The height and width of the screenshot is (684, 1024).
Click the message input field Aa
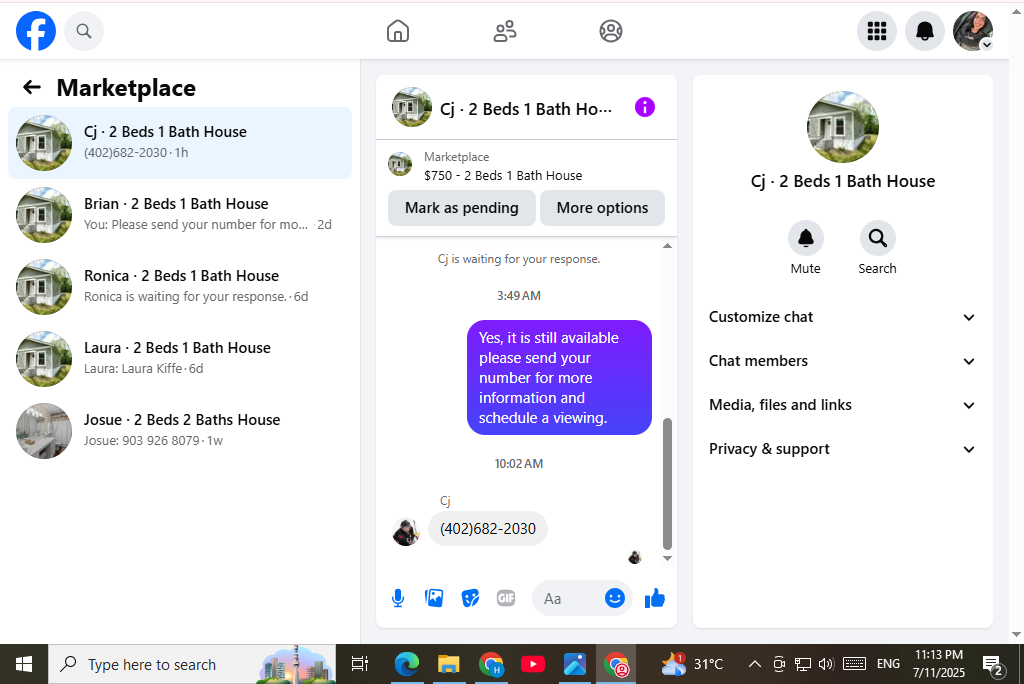(567, 598)
